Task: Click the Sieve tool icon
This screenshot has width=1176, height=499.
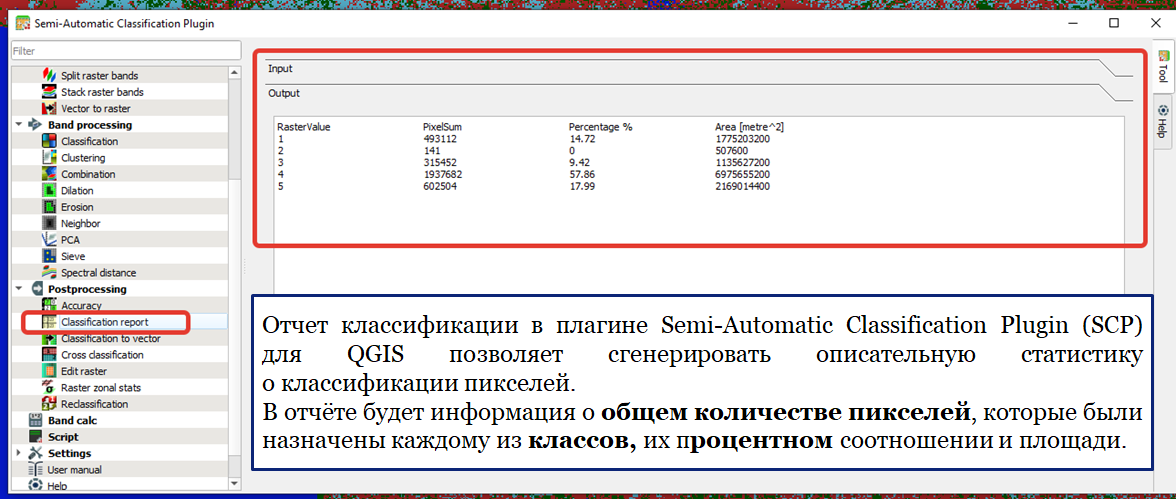Action: tap(49, 257)
